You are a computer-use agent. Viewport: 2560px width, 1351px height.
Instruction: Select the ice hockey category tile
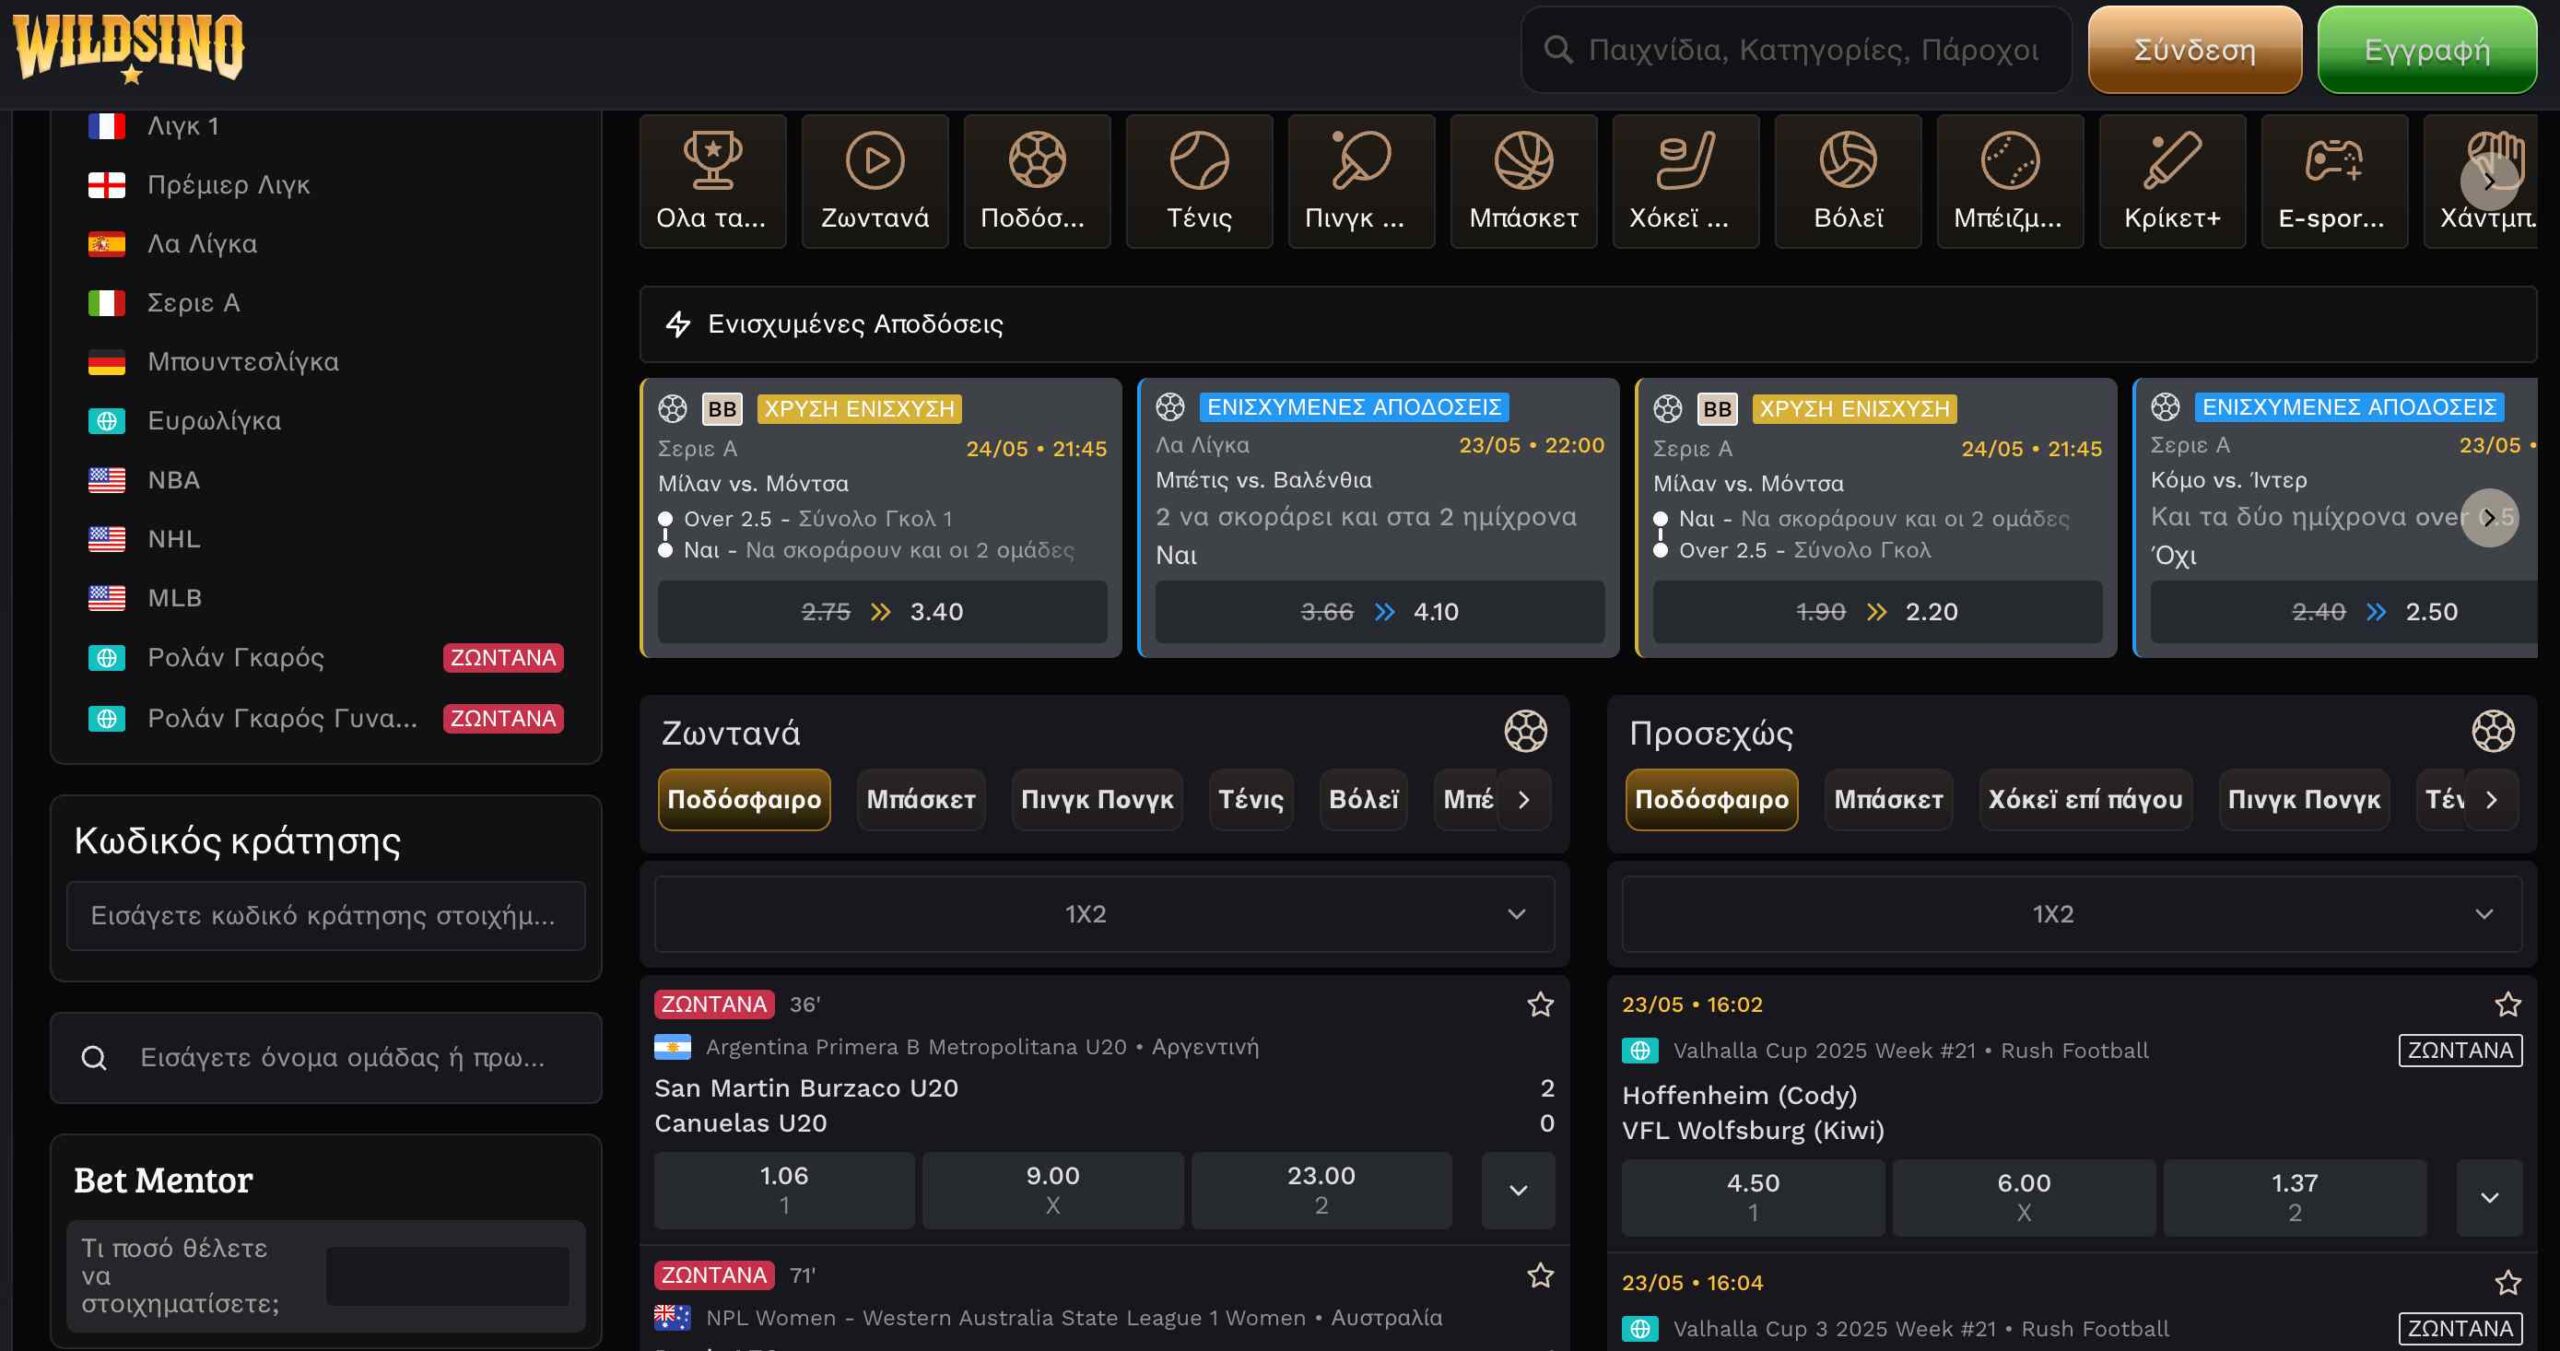(1685, 181)
